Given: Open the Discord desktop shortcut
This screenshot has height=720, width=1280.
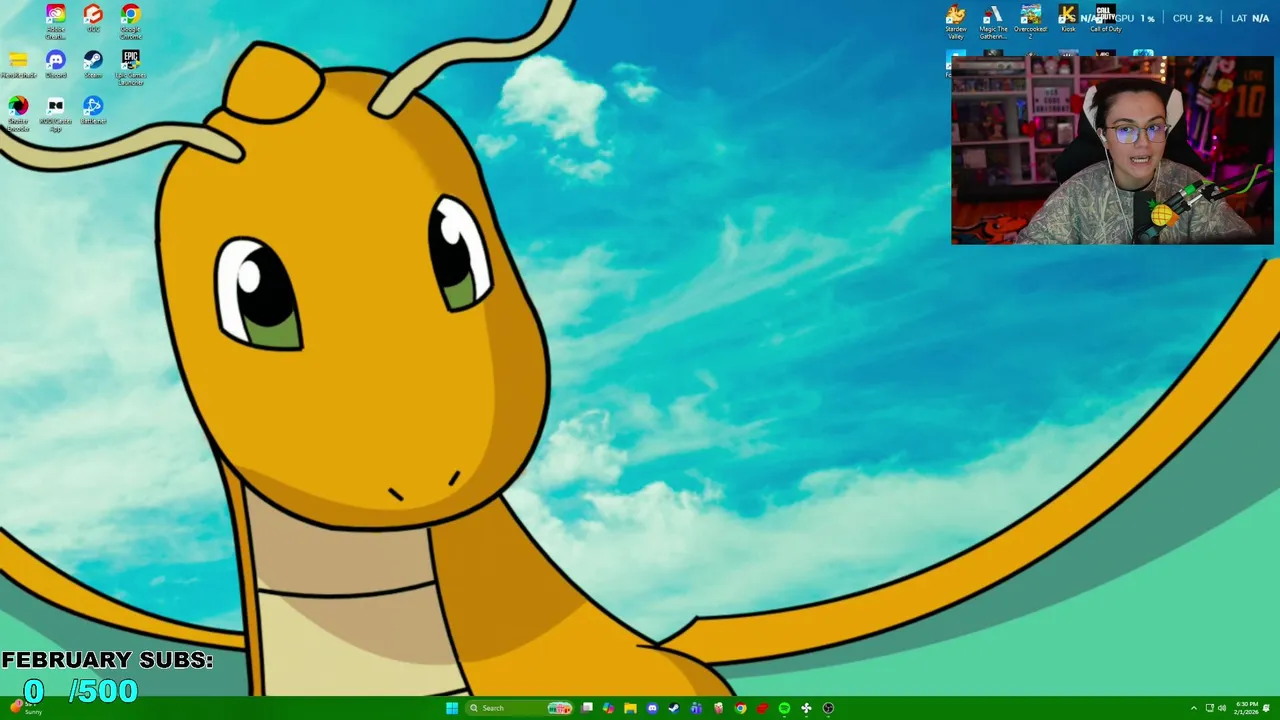Looking at the screenshot, I should [55, 65].
